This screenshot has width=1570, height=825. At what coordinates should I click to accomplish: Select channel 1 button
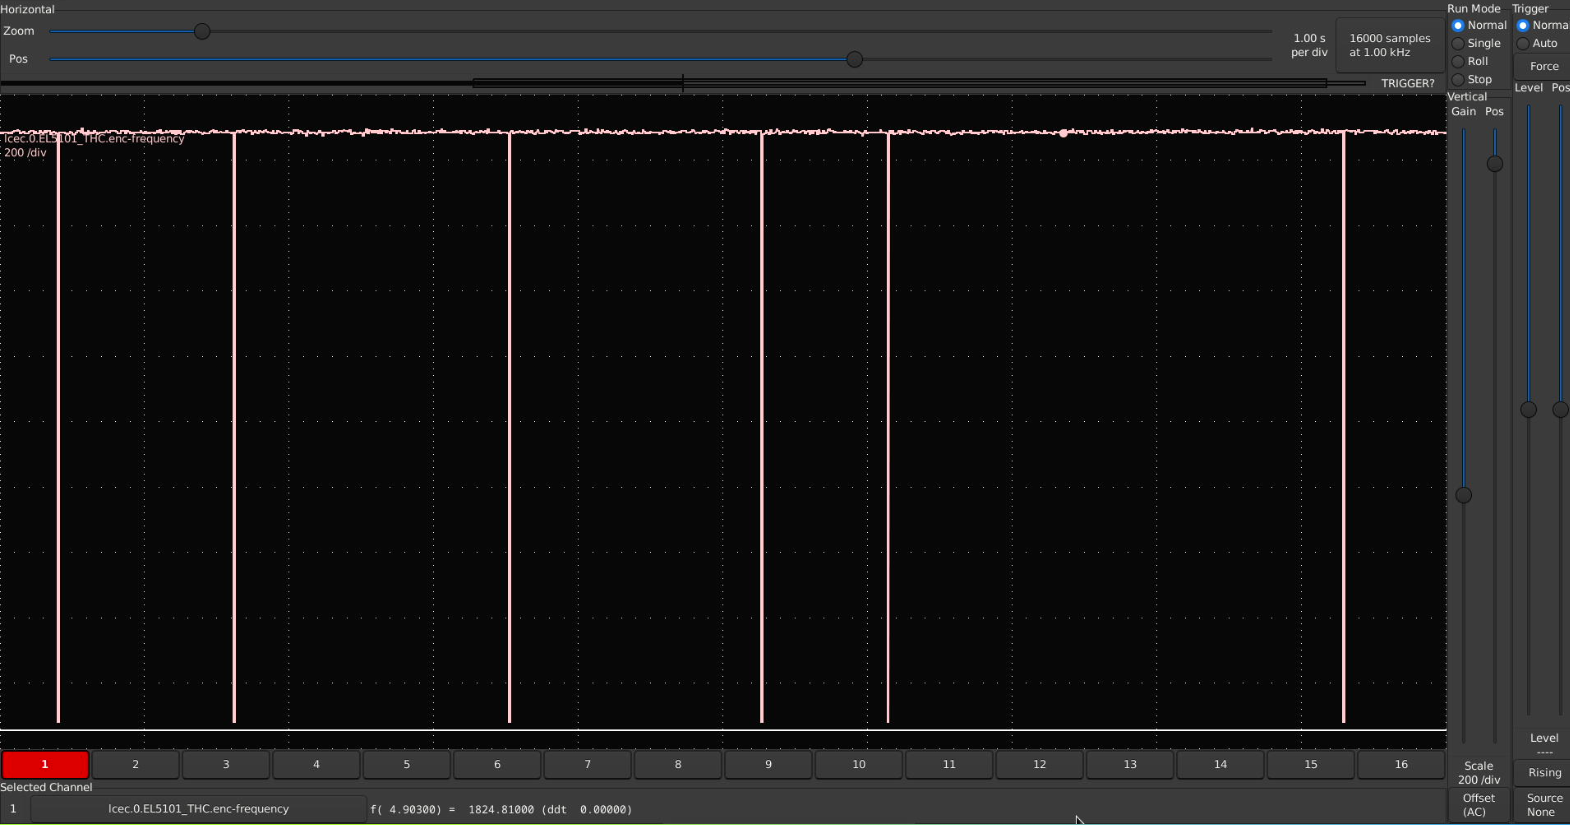(x=45, y=764)
